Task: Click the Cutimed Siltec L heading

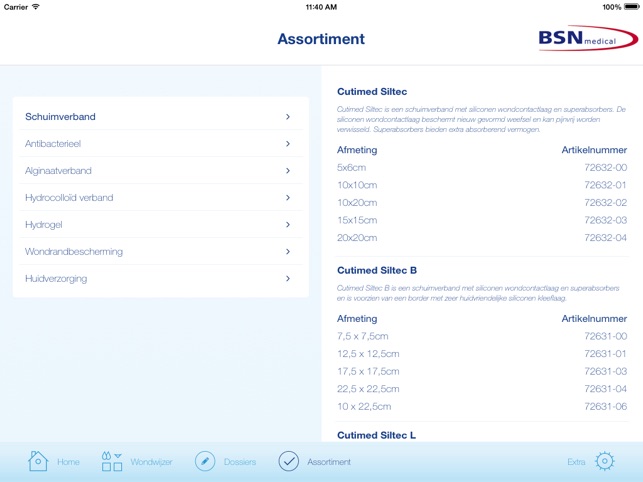Action: (376, 435)
